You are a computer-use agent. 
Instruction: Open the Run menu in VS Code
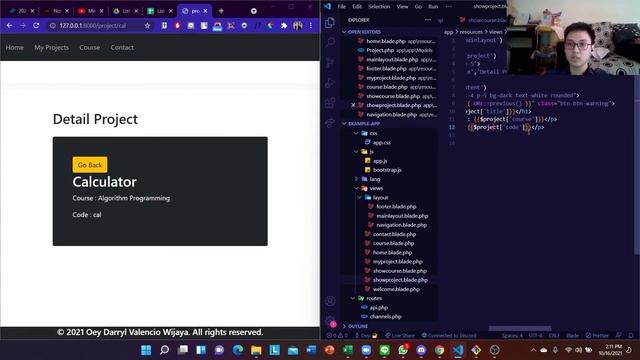(x=433, y=7)
